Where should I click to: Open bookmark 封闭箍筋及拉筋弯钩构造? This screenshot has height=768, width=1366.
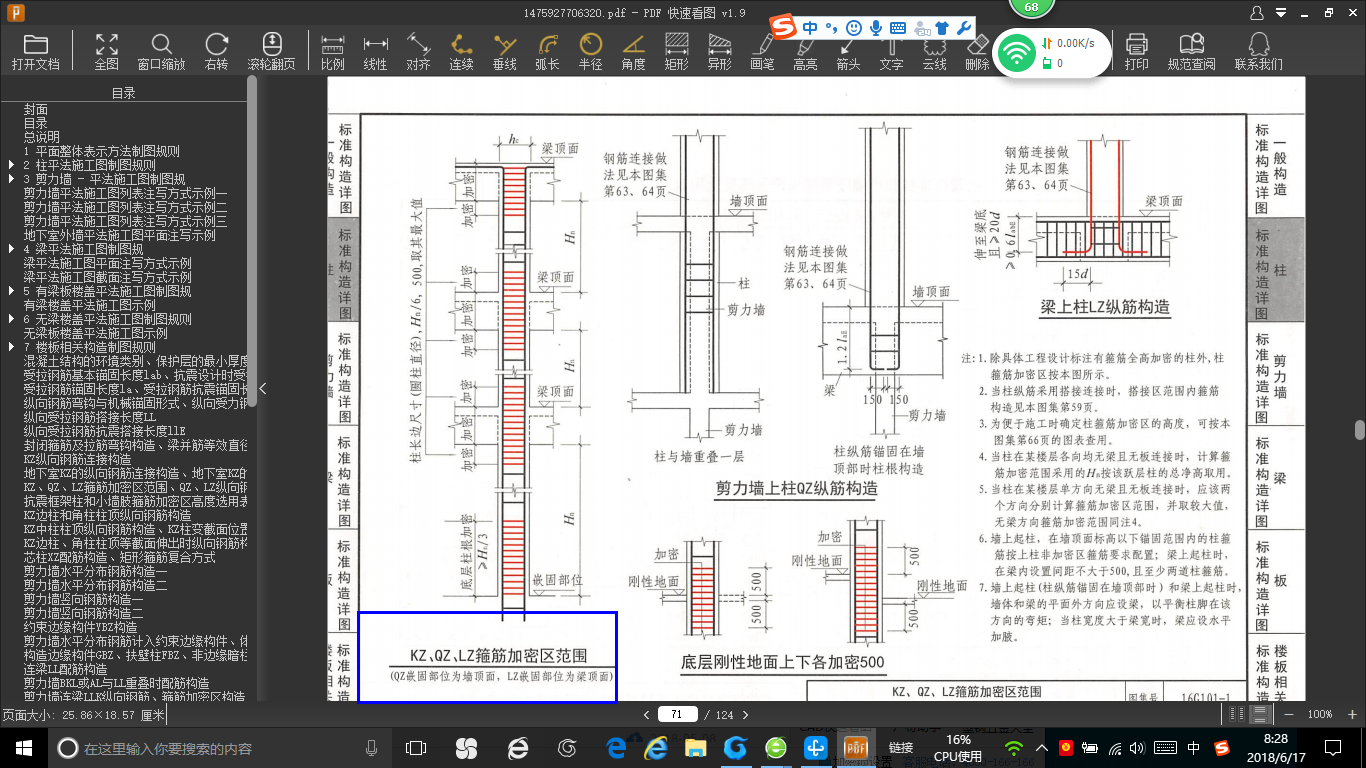pyautogui.click(x=136, y=445)
